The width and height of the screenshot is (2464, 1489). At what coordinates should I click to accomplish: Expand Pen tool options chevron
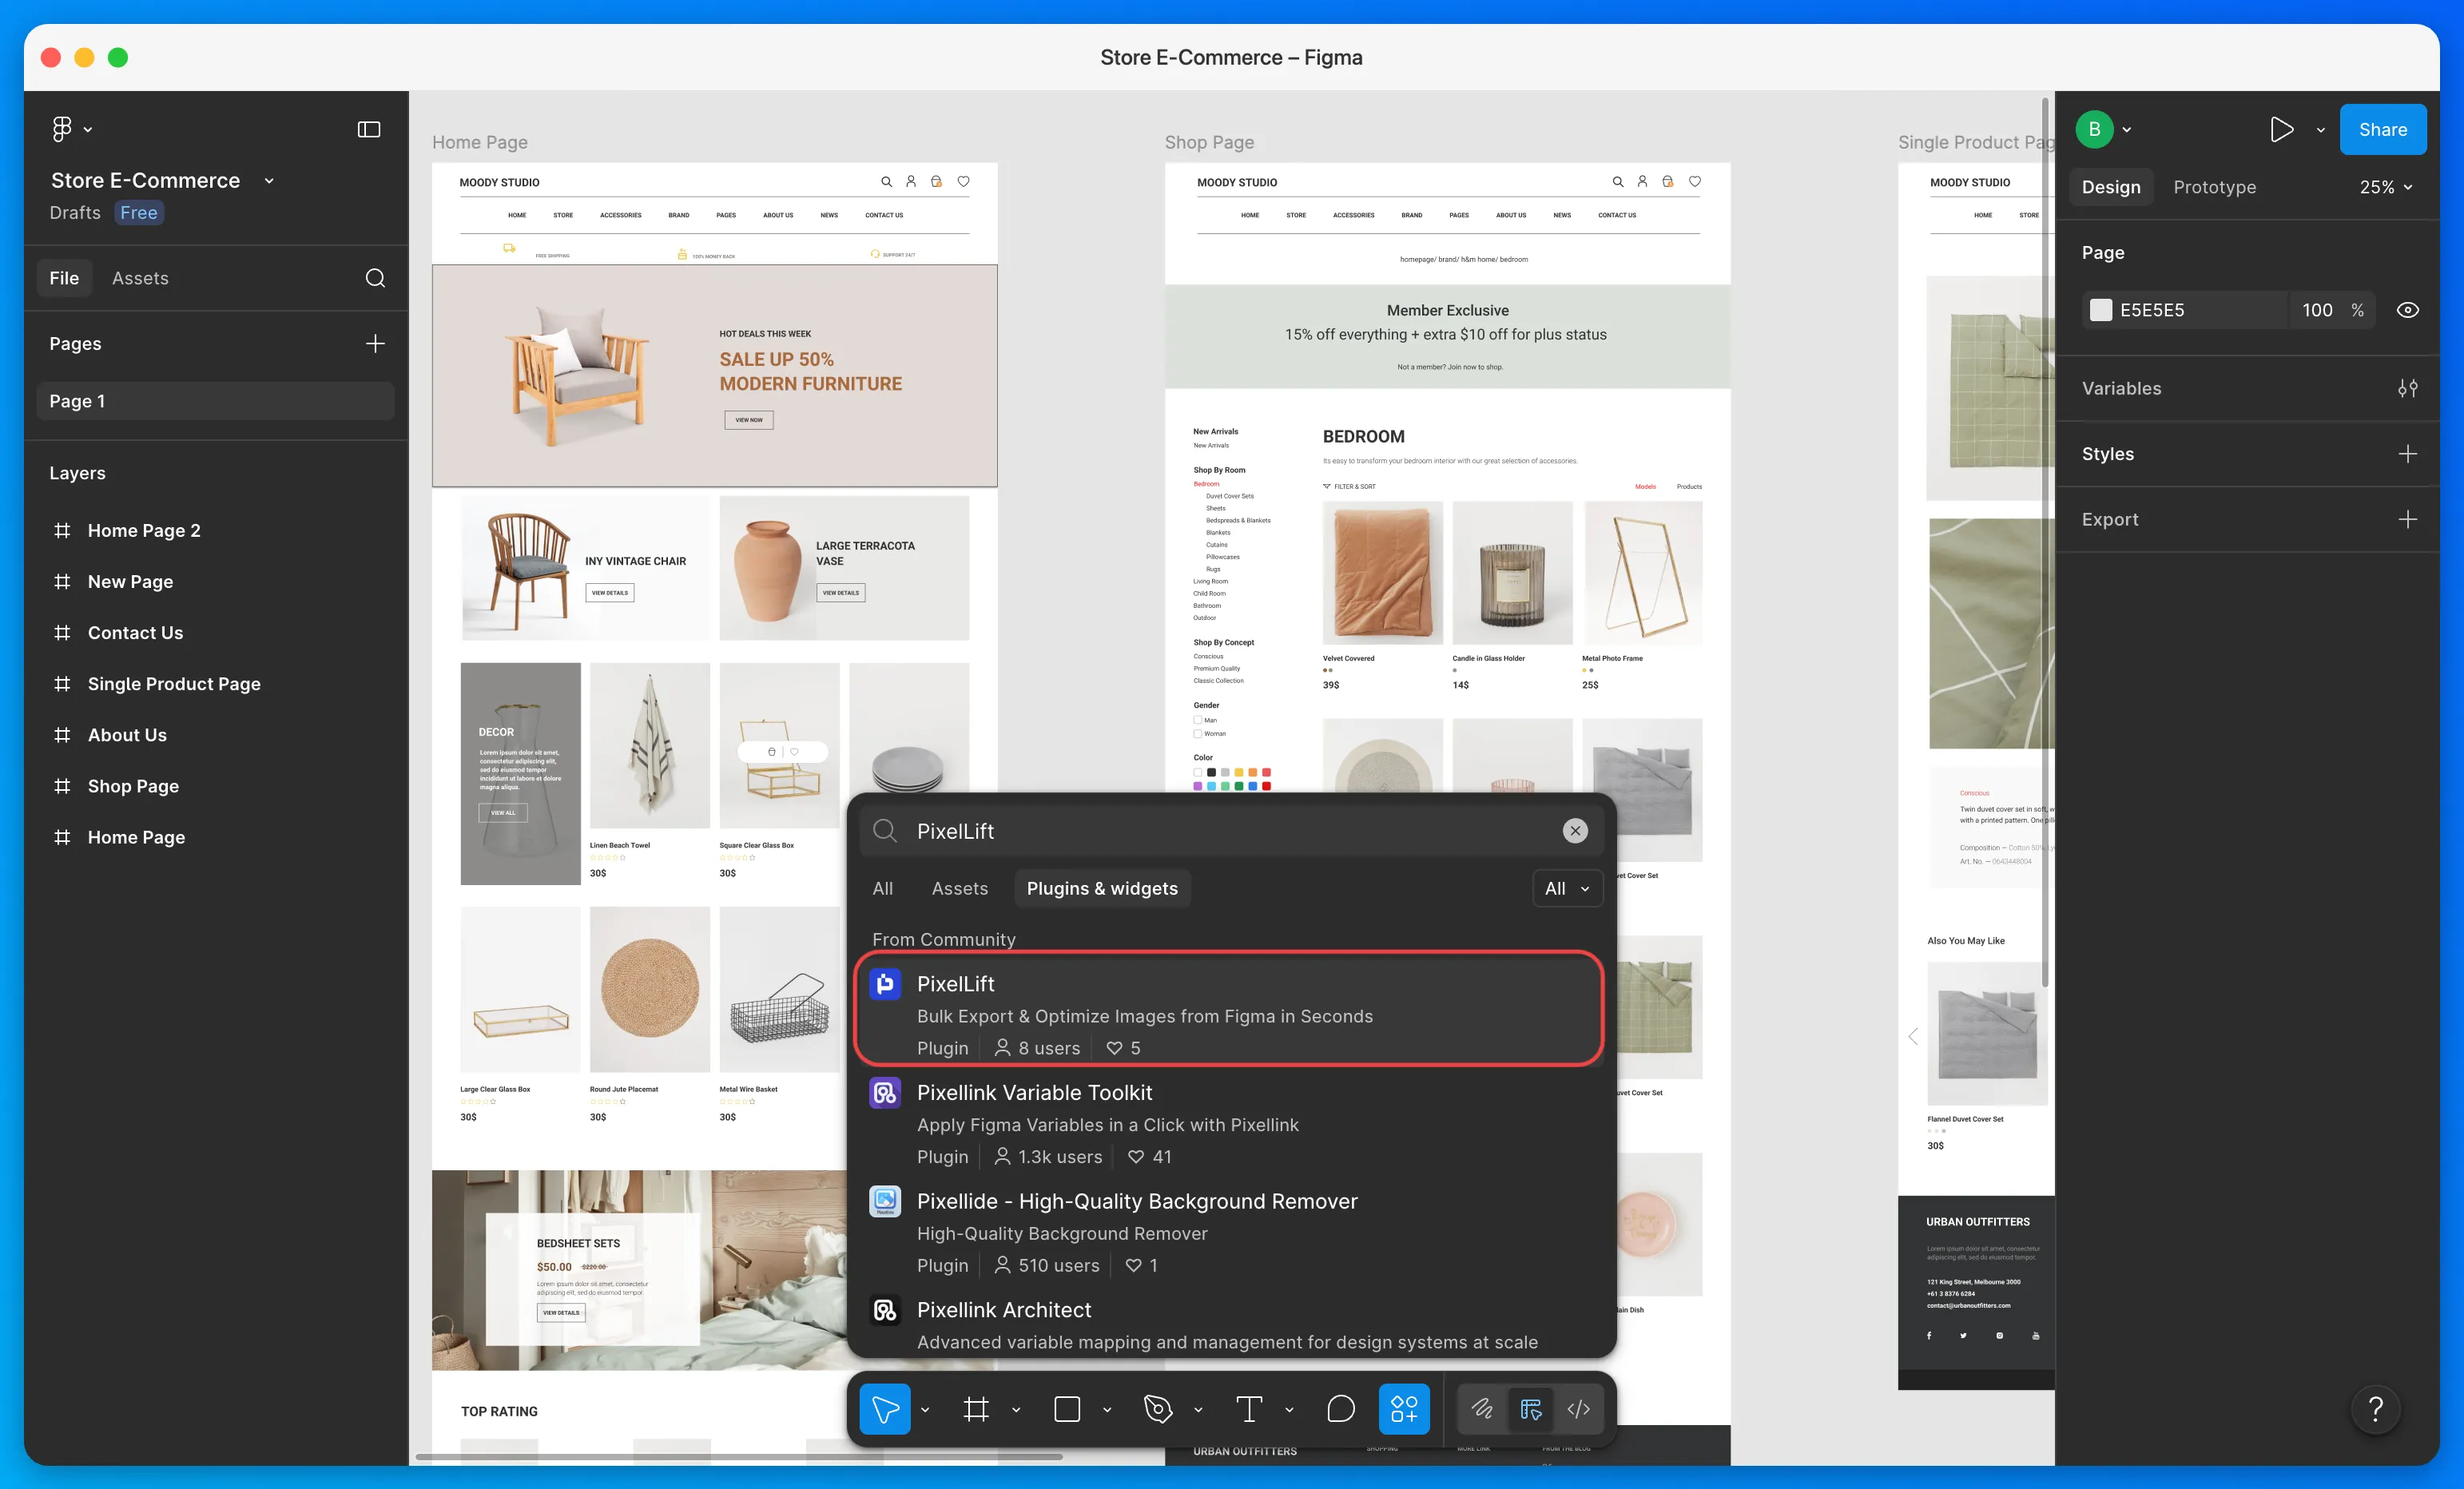click(1198, 1410)
